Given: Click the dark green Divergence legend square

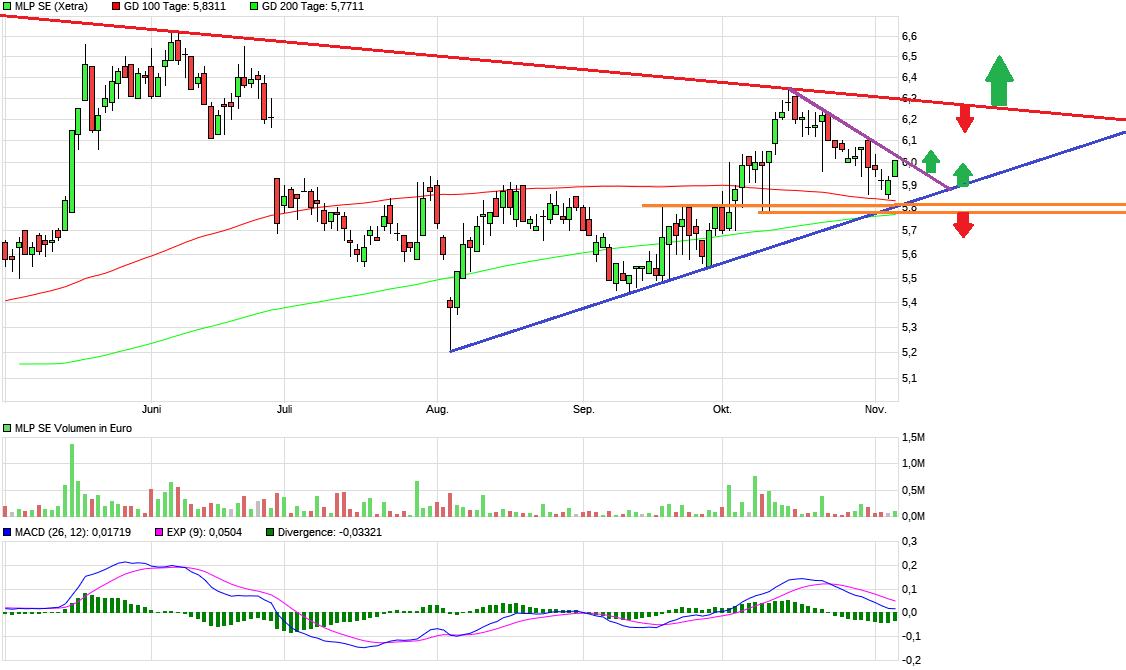Looking at the screenshot, I should point(268,531).
